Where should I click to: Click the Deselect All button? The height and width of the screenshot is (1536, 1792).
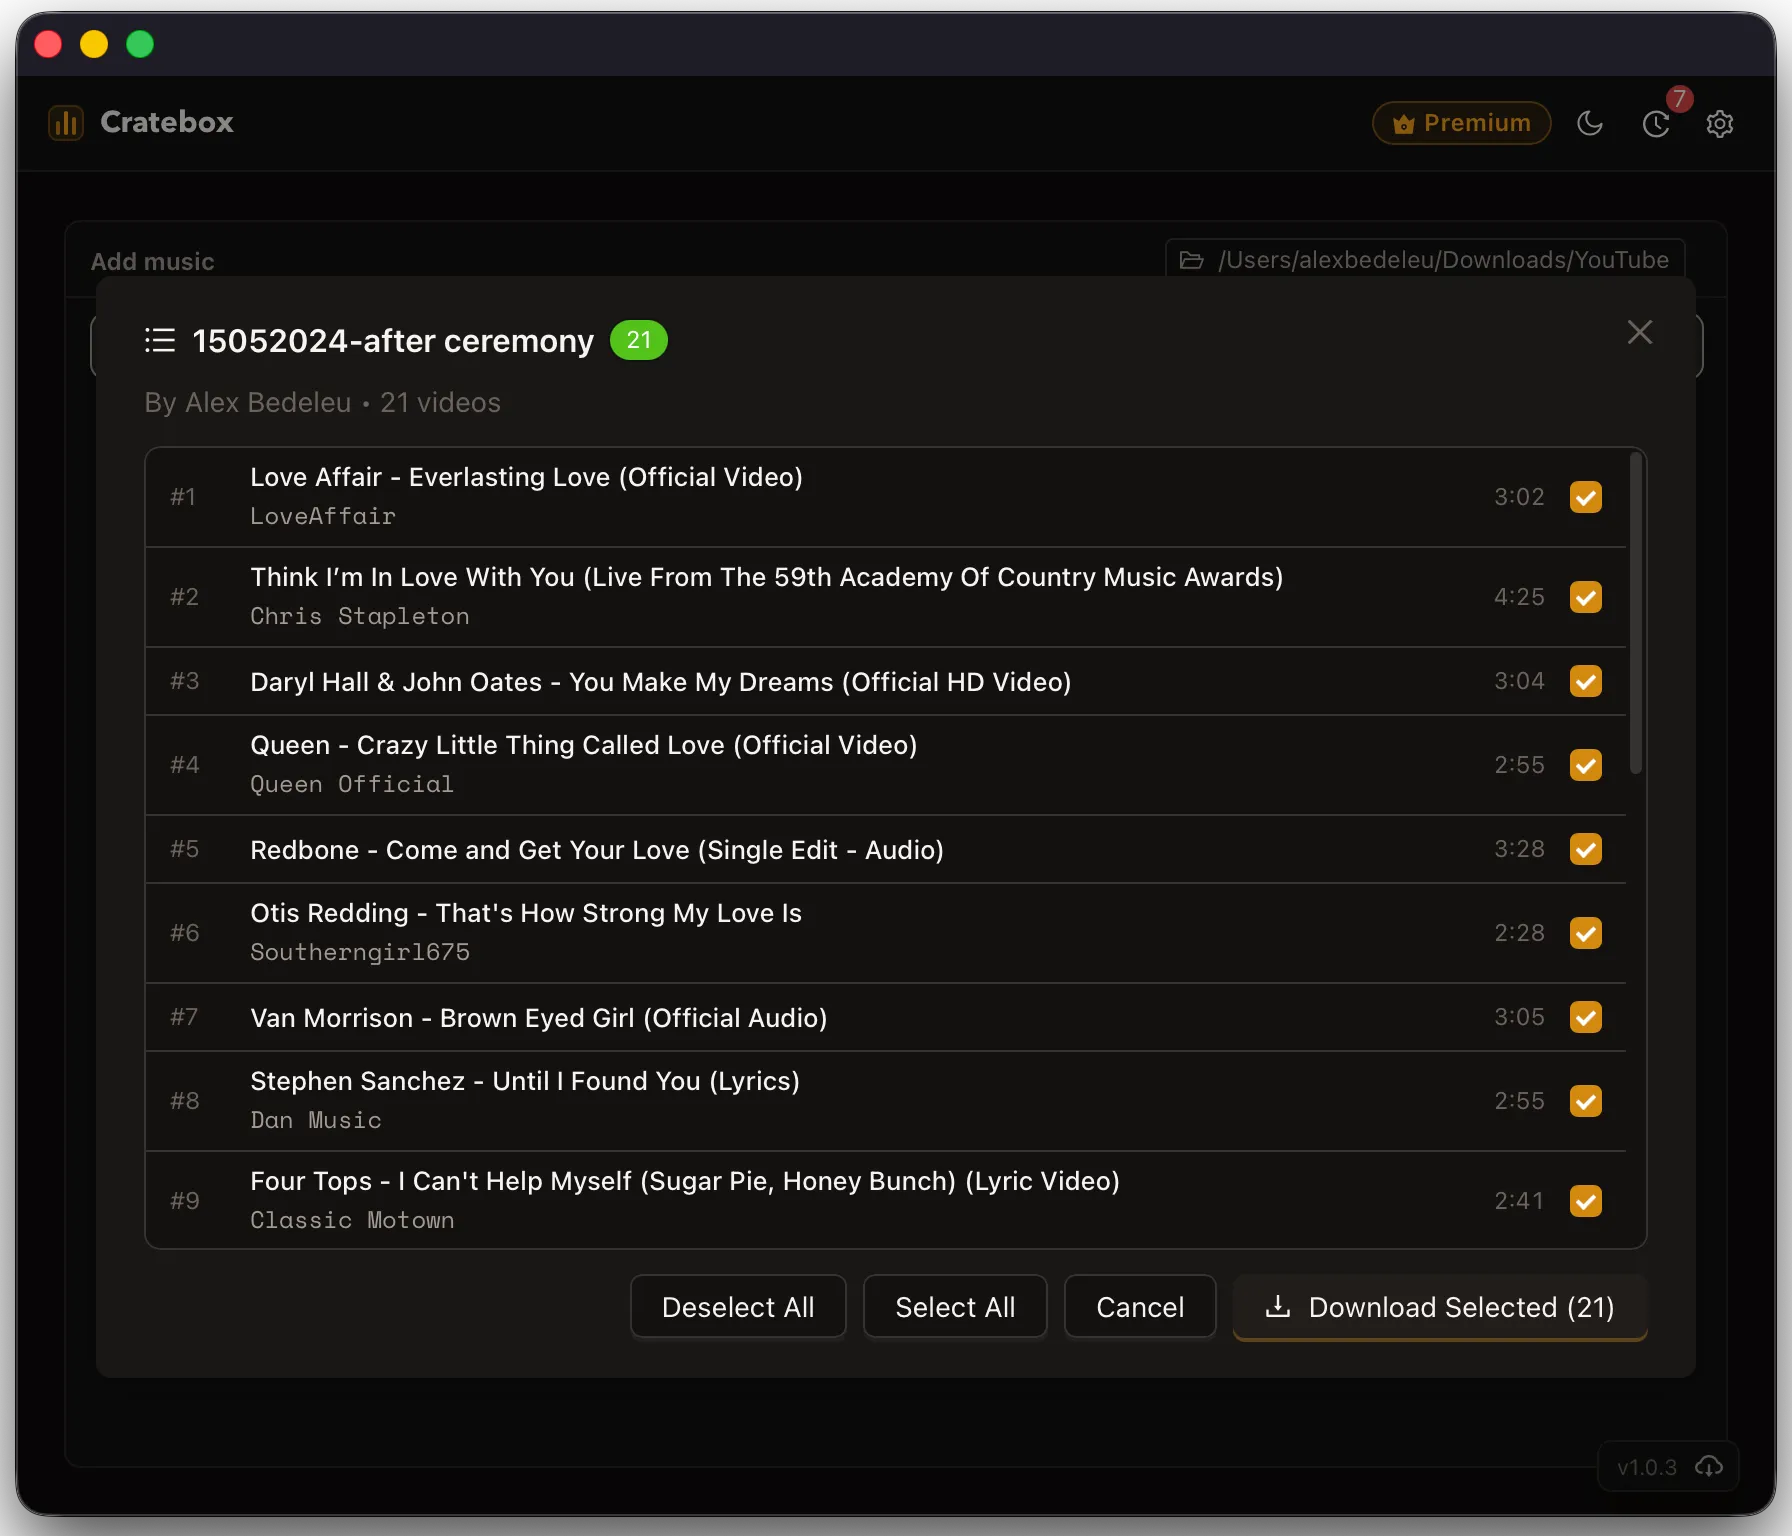click(x=738, y=1307)
